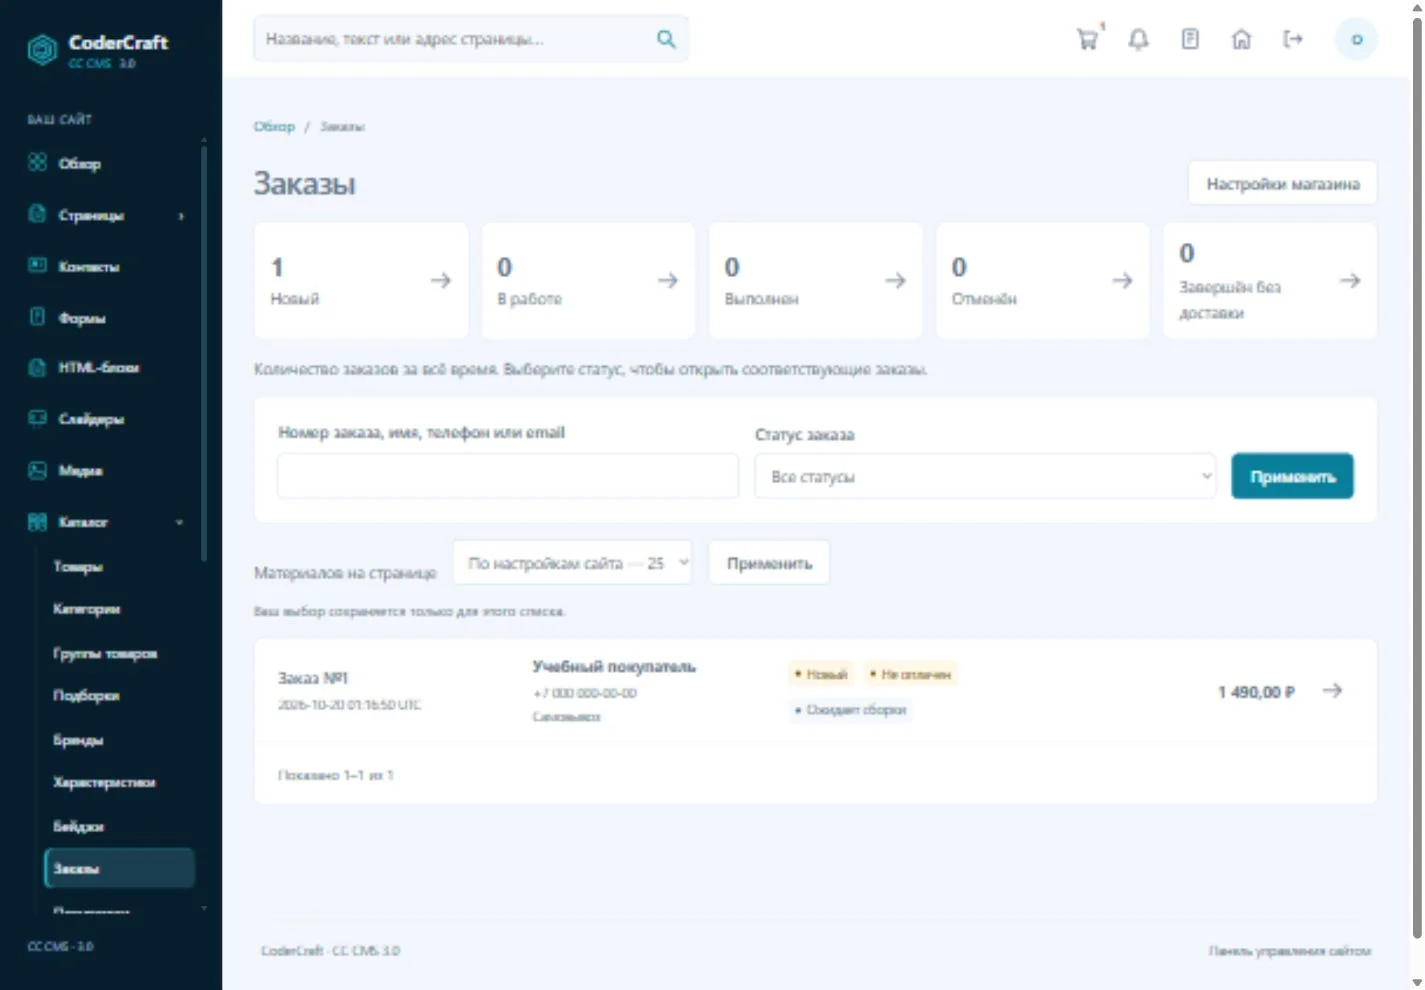
Task: Open the notifications bell
Action: 1138,39
